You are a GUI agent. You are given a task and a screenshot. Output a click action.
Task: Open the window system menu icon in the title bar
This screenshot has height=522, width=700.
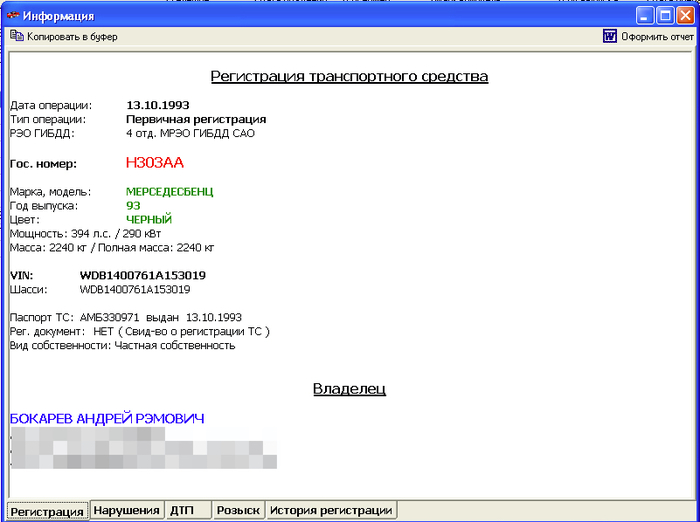[13, 16]
